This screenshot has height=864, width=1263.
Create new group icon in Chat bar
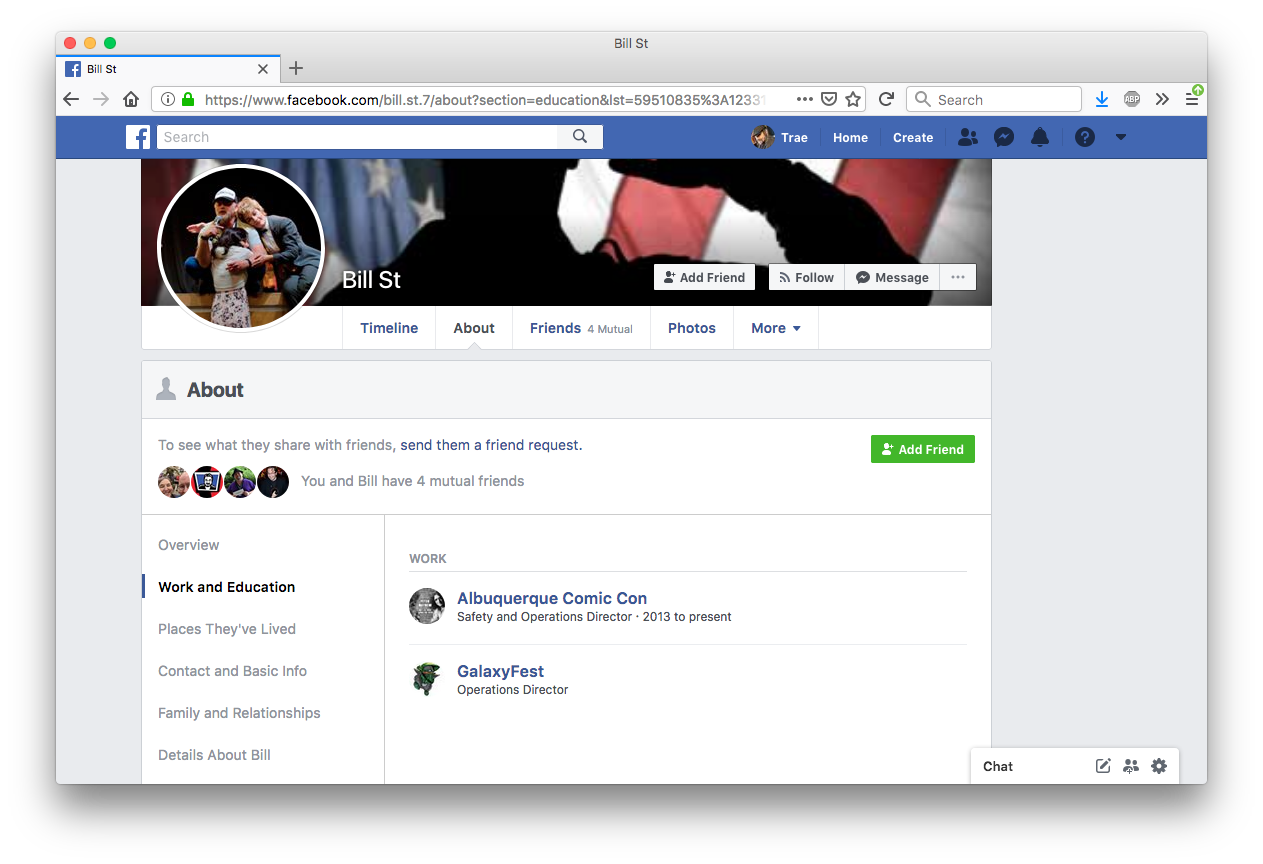tap(1131, 766)
